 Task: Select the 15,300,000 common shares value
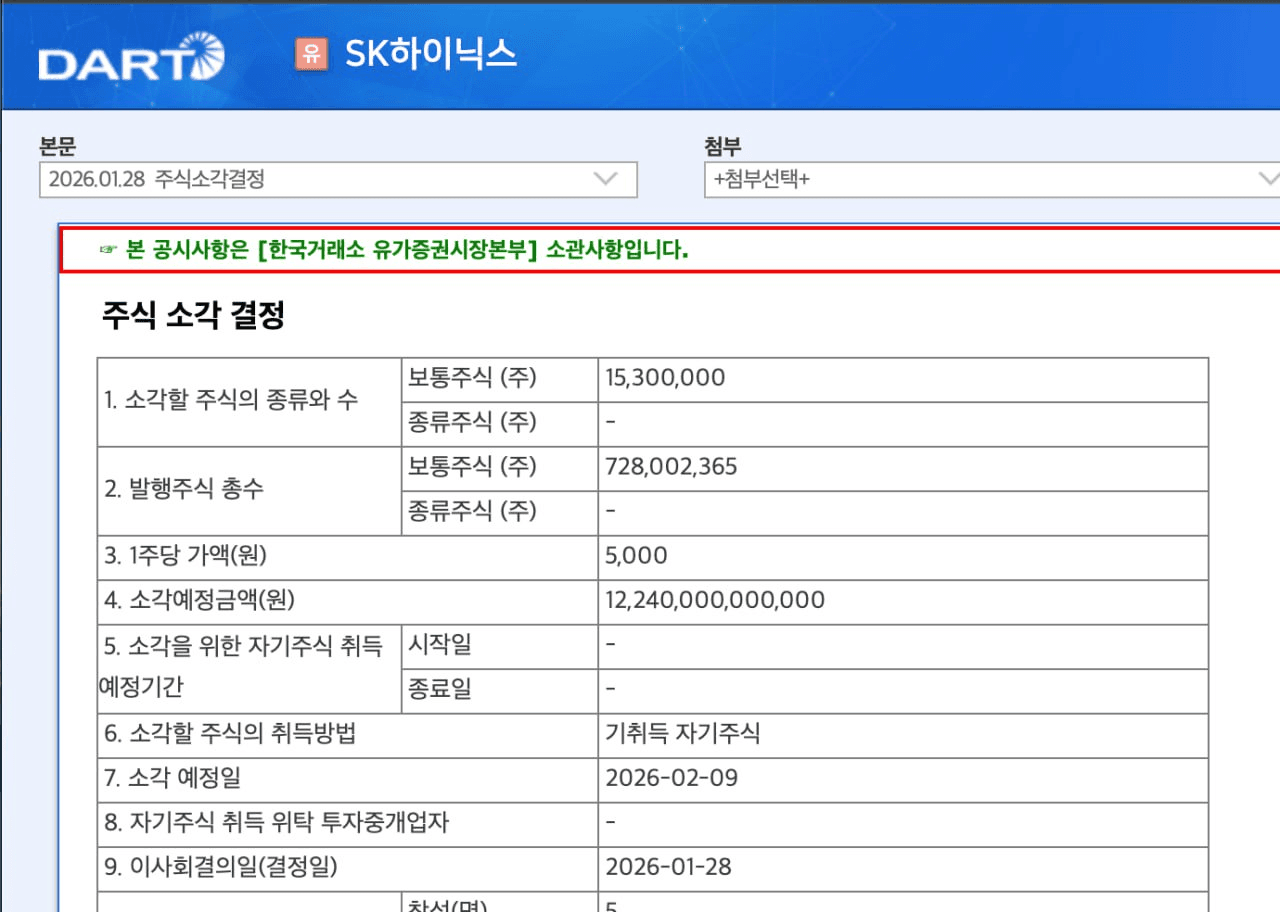pyautogui.click(x=665, y=378)
